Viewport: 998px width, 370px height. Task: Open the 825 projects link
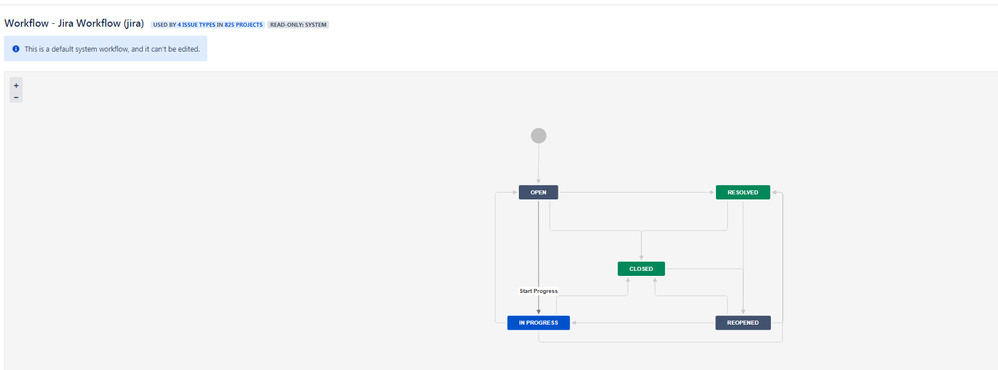(244, 25)
